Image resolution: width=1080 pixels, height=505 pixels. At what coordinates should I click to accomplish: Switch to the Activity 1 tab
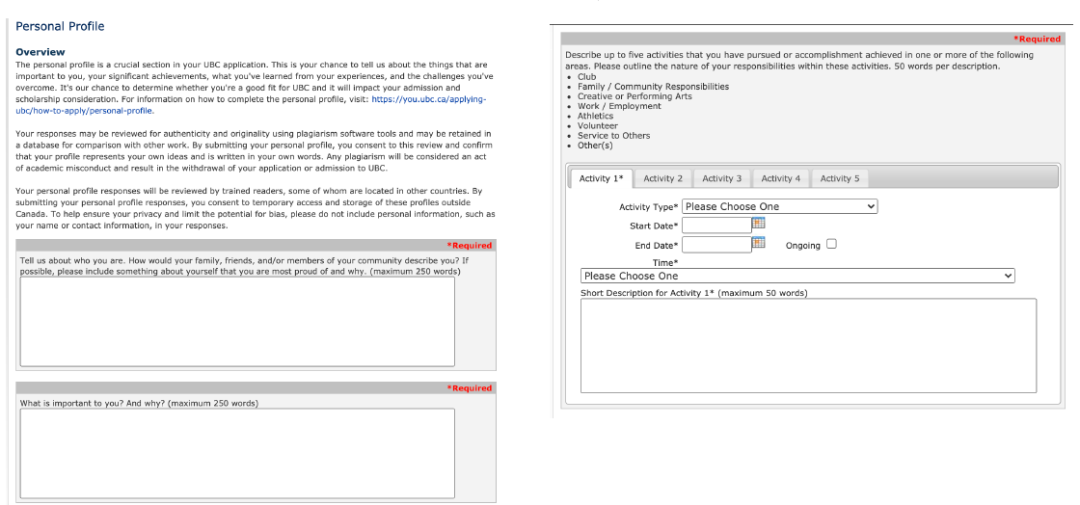pyautogui.click(x=601, y=178)
